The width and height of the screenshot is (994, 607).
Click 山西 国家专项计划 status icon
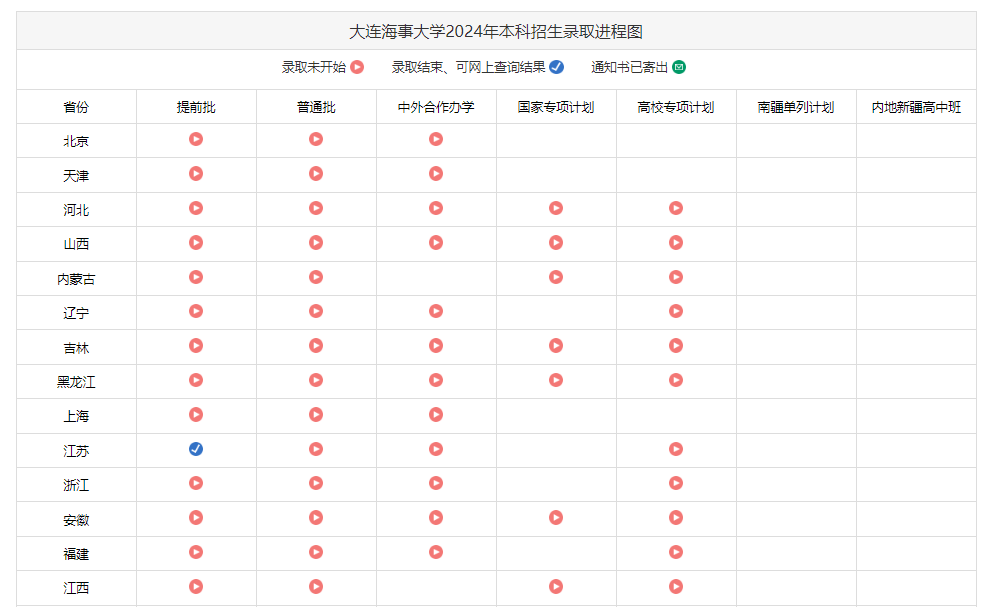[556, 242]
